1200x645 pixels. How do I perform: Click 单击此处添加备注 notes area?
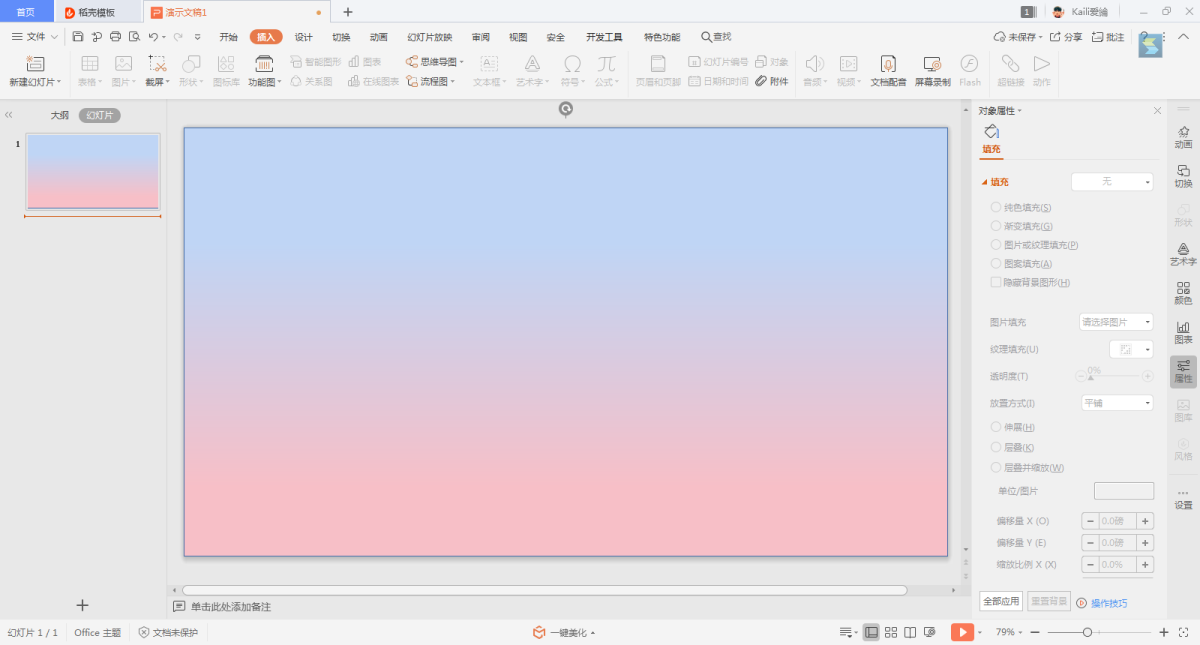click(231, 607)
